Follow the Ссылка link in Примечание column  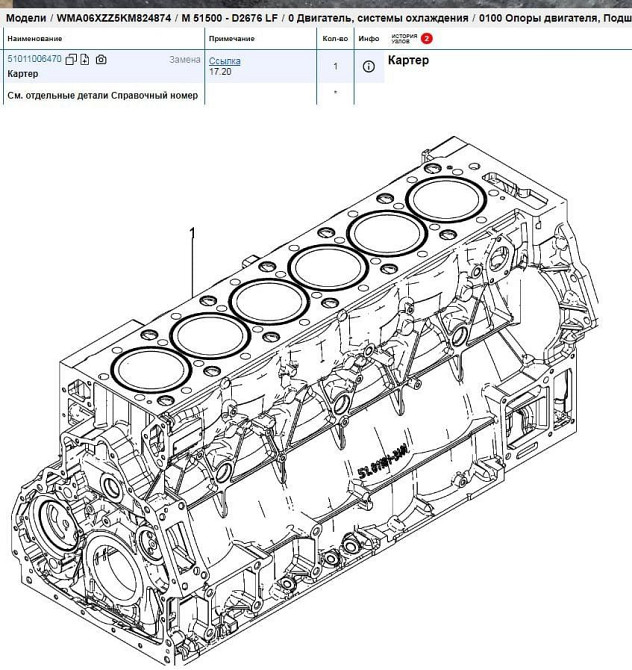pos(224,61)
